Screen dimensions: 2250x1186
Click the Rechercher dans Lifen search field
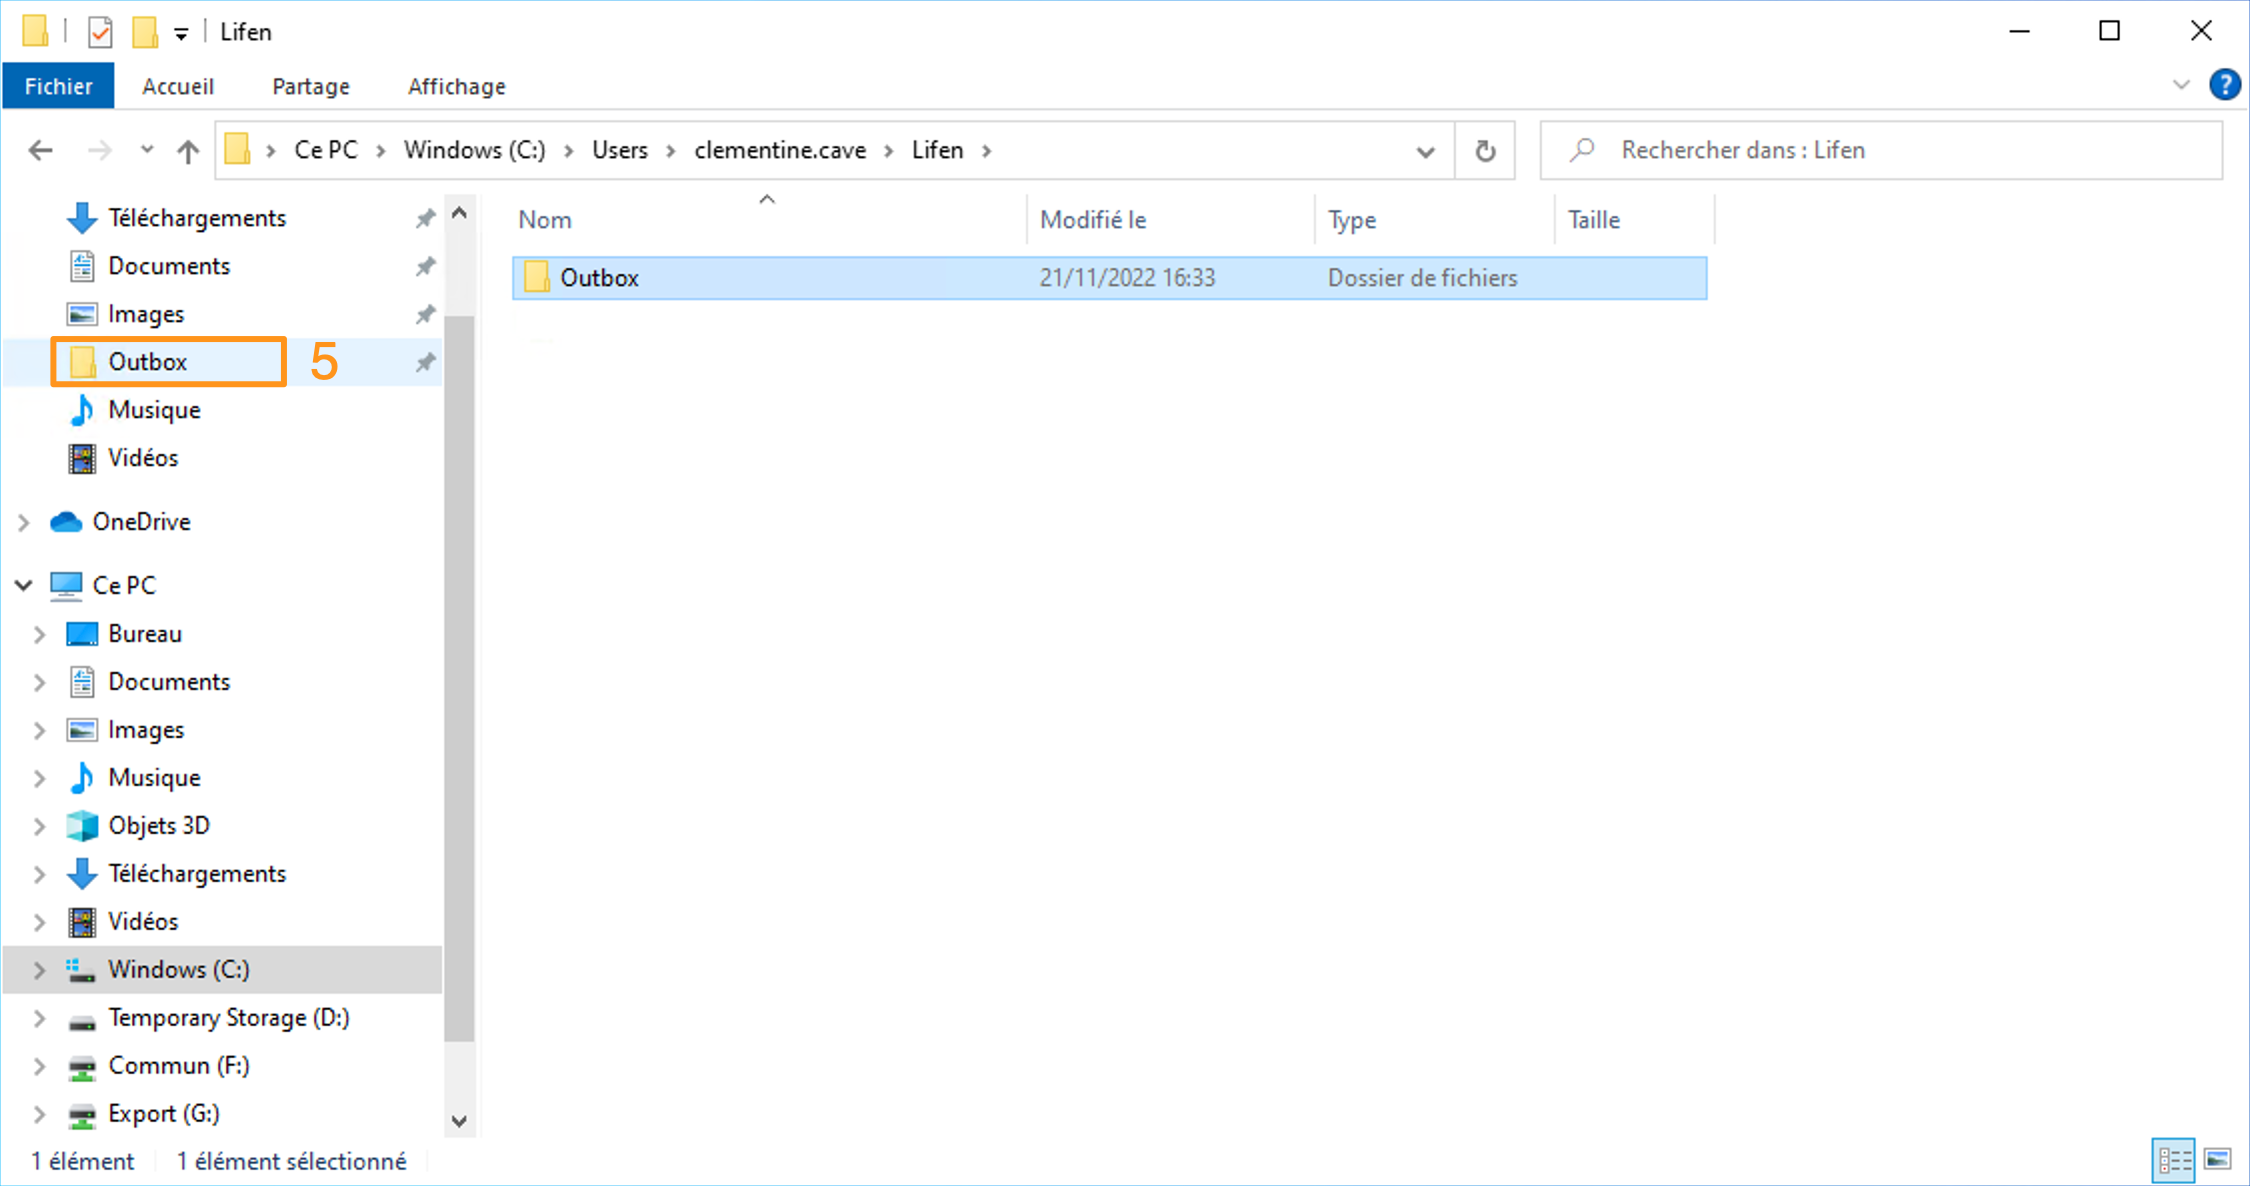point(1881,150)
